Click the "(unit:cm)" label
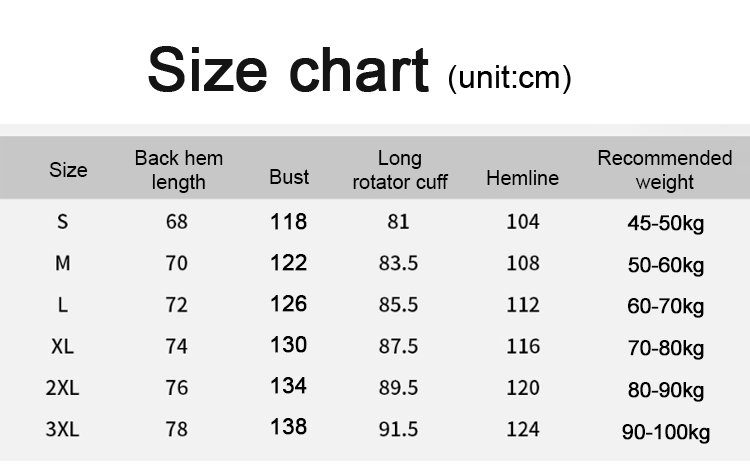The height and width of the screenshot is (473, 750). [x=509, y=76]
